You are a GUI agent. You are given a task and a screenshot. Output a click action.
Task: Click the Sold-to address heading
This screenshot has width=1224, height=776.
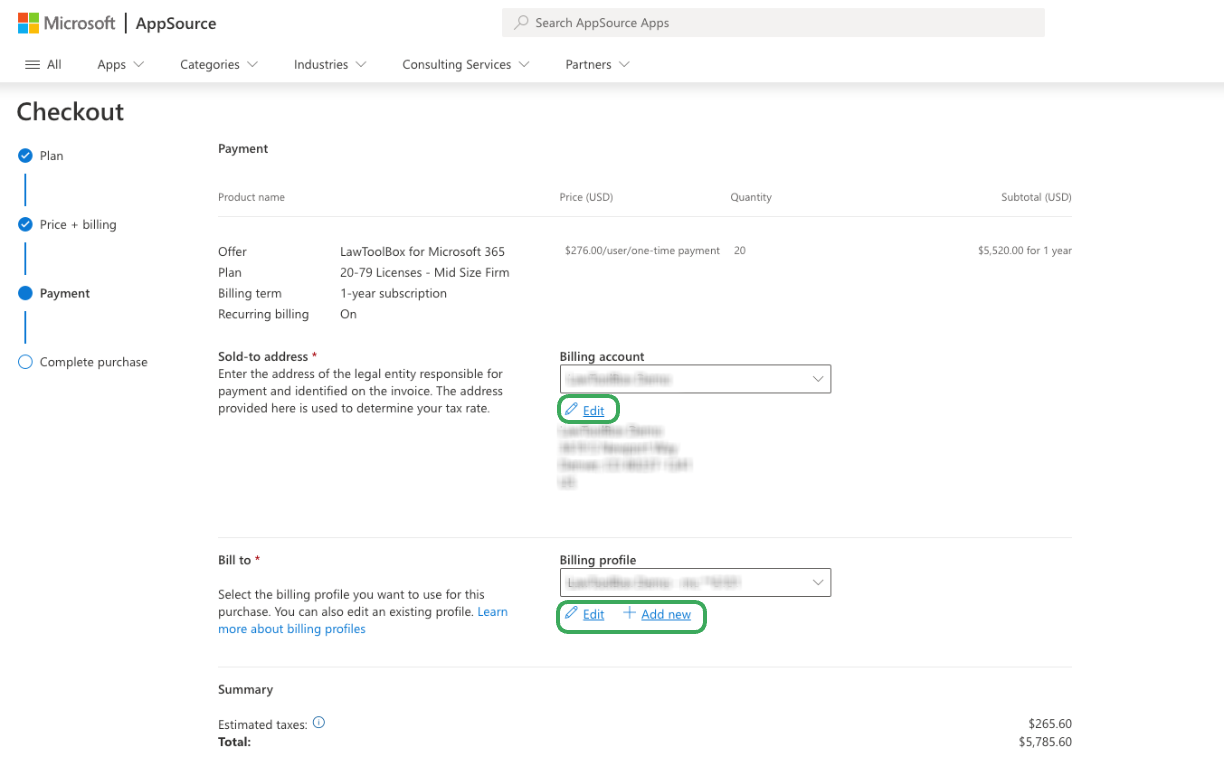click(x=264, y=357)
